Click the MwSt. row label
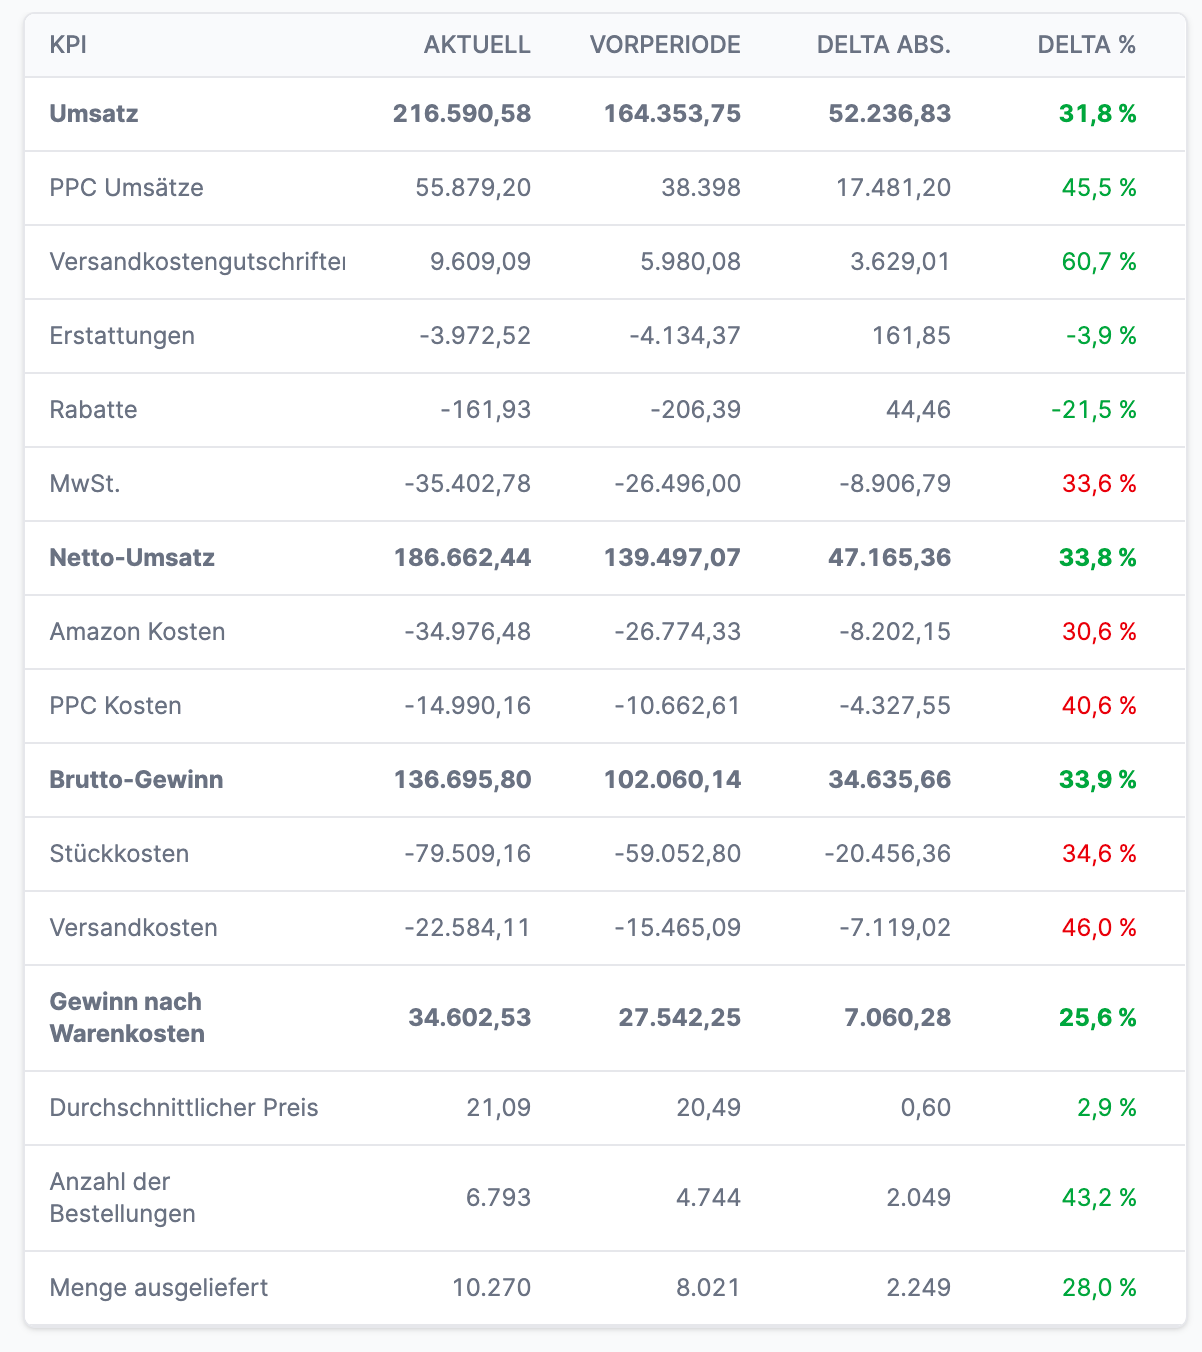Screen dimensions: 1202x1352 85,484
